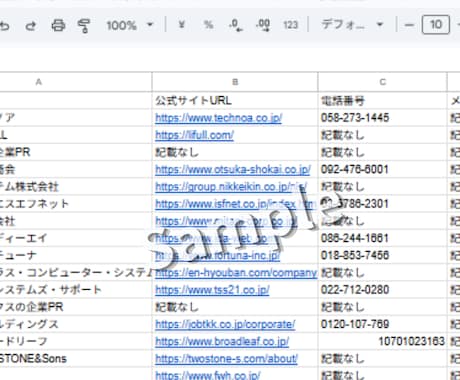Open the group.nikkeikin.co.jp link

coord(231,187)
